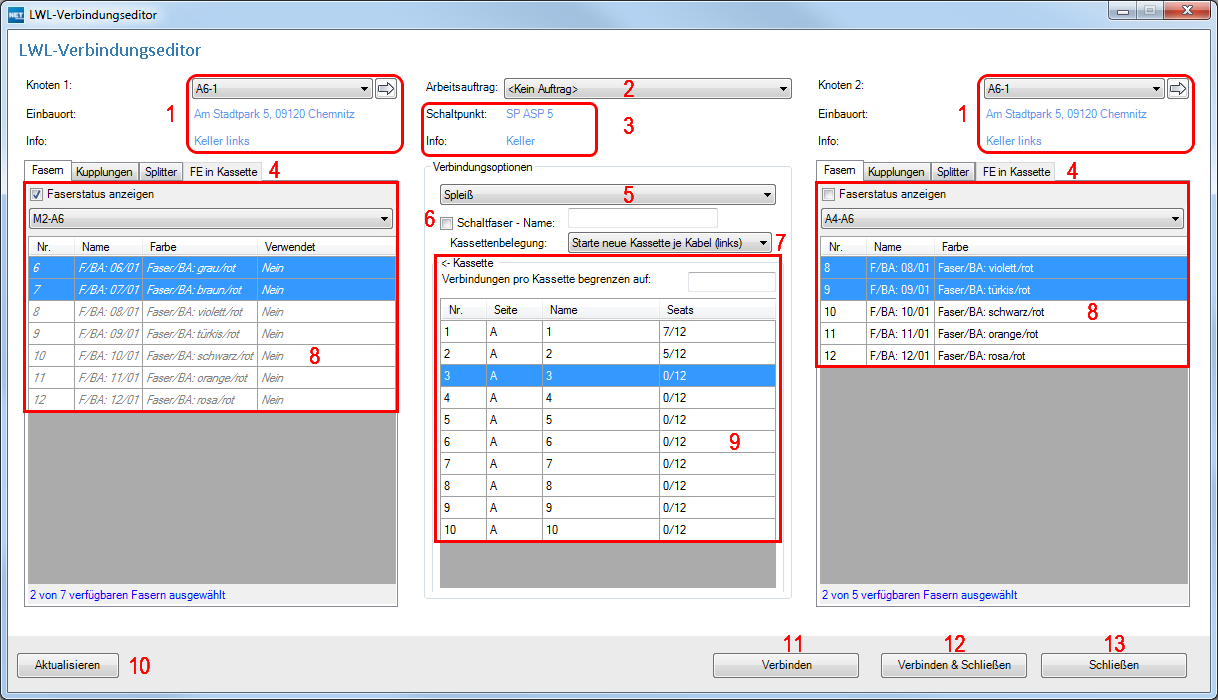Select right fiber row 12 rosa/rot
Screen dimensions: 1218x700
(x=1004, y=356)
